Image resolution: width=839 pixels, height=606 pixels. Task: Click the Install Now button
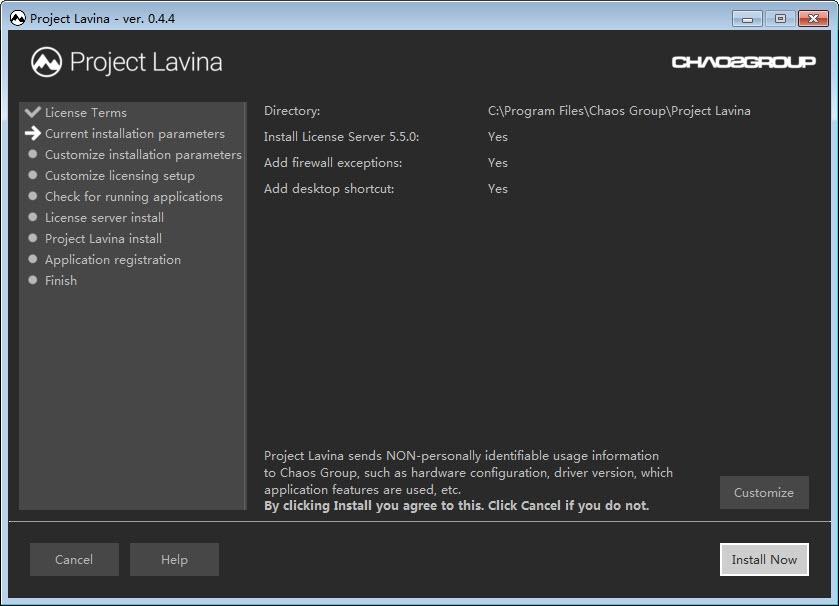[x=764, y=559]
